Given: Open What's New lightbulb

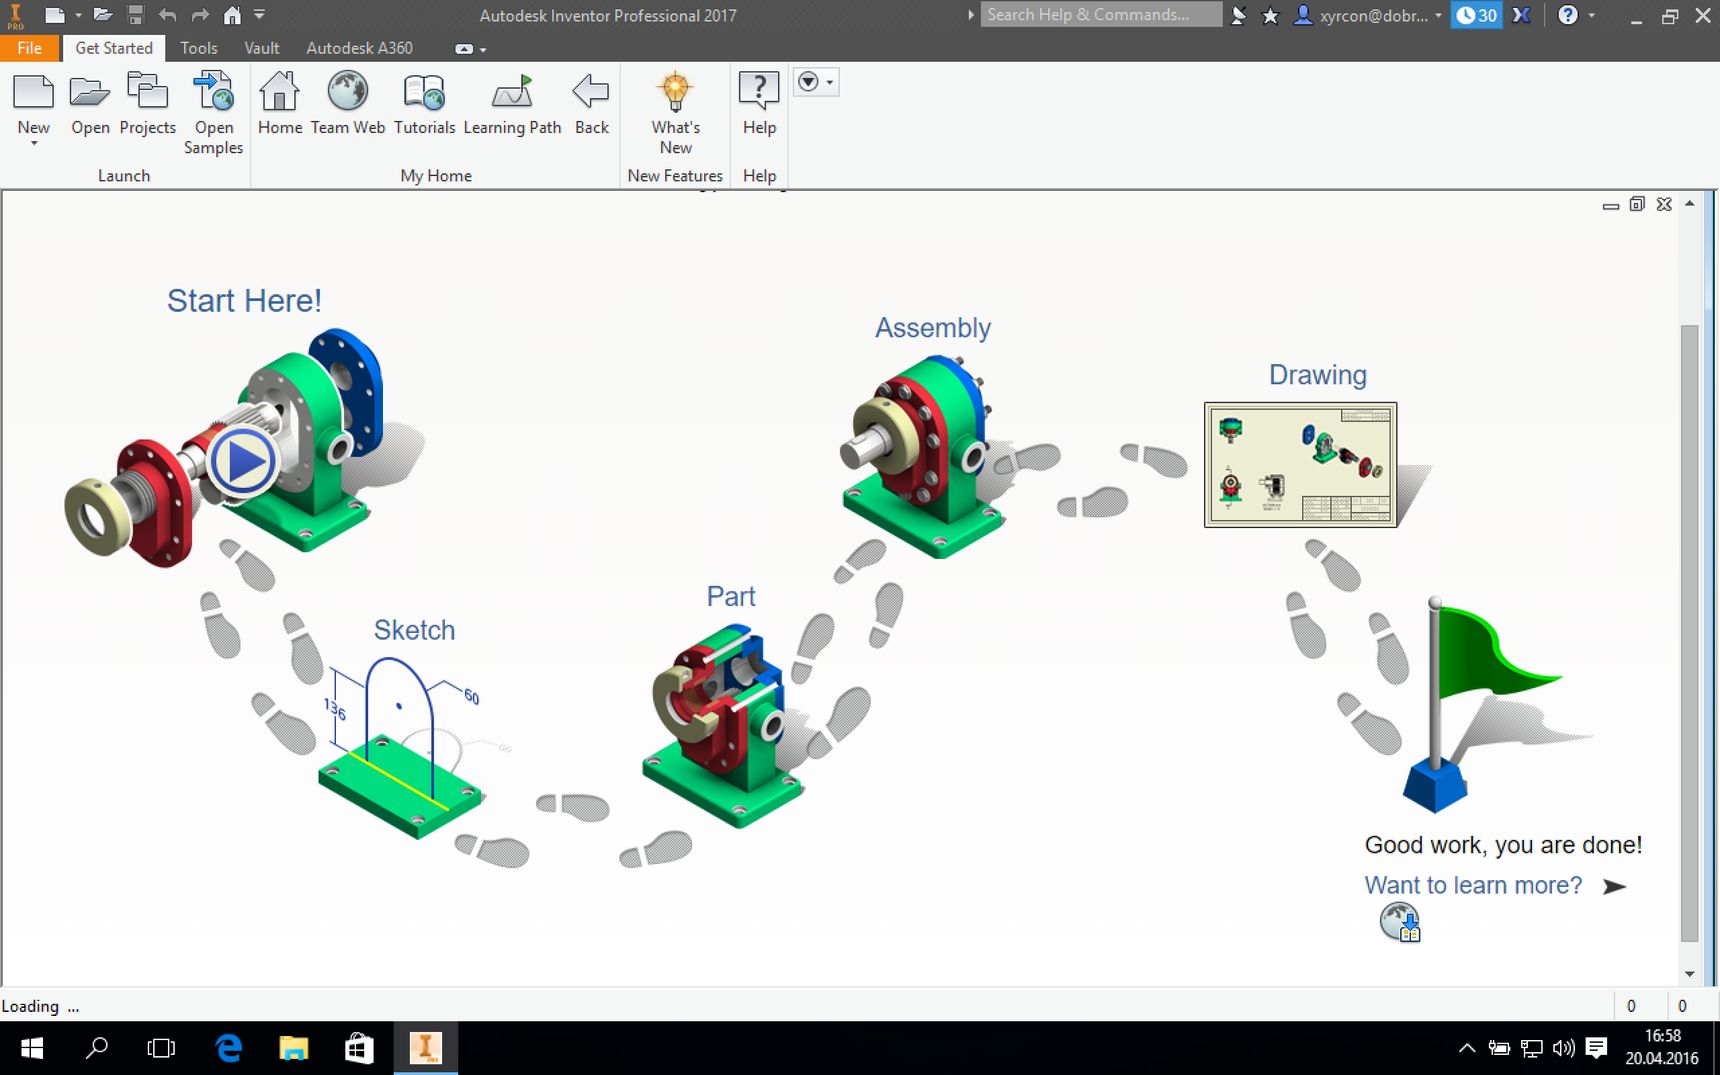Looking at the screenshot, I should 676,113.
